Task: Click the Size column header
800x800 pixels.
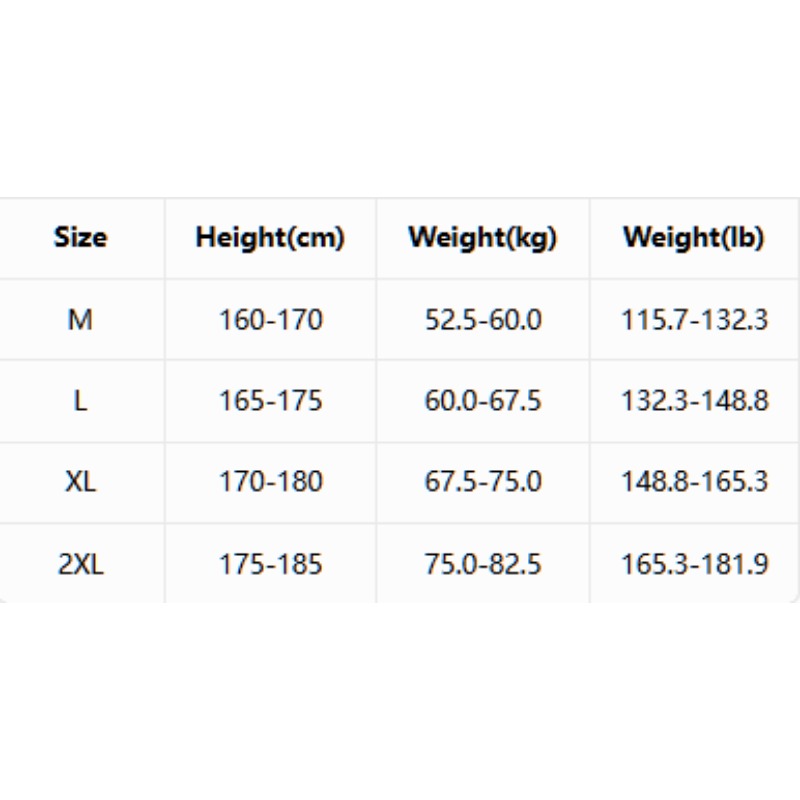Action: (81, 238)
